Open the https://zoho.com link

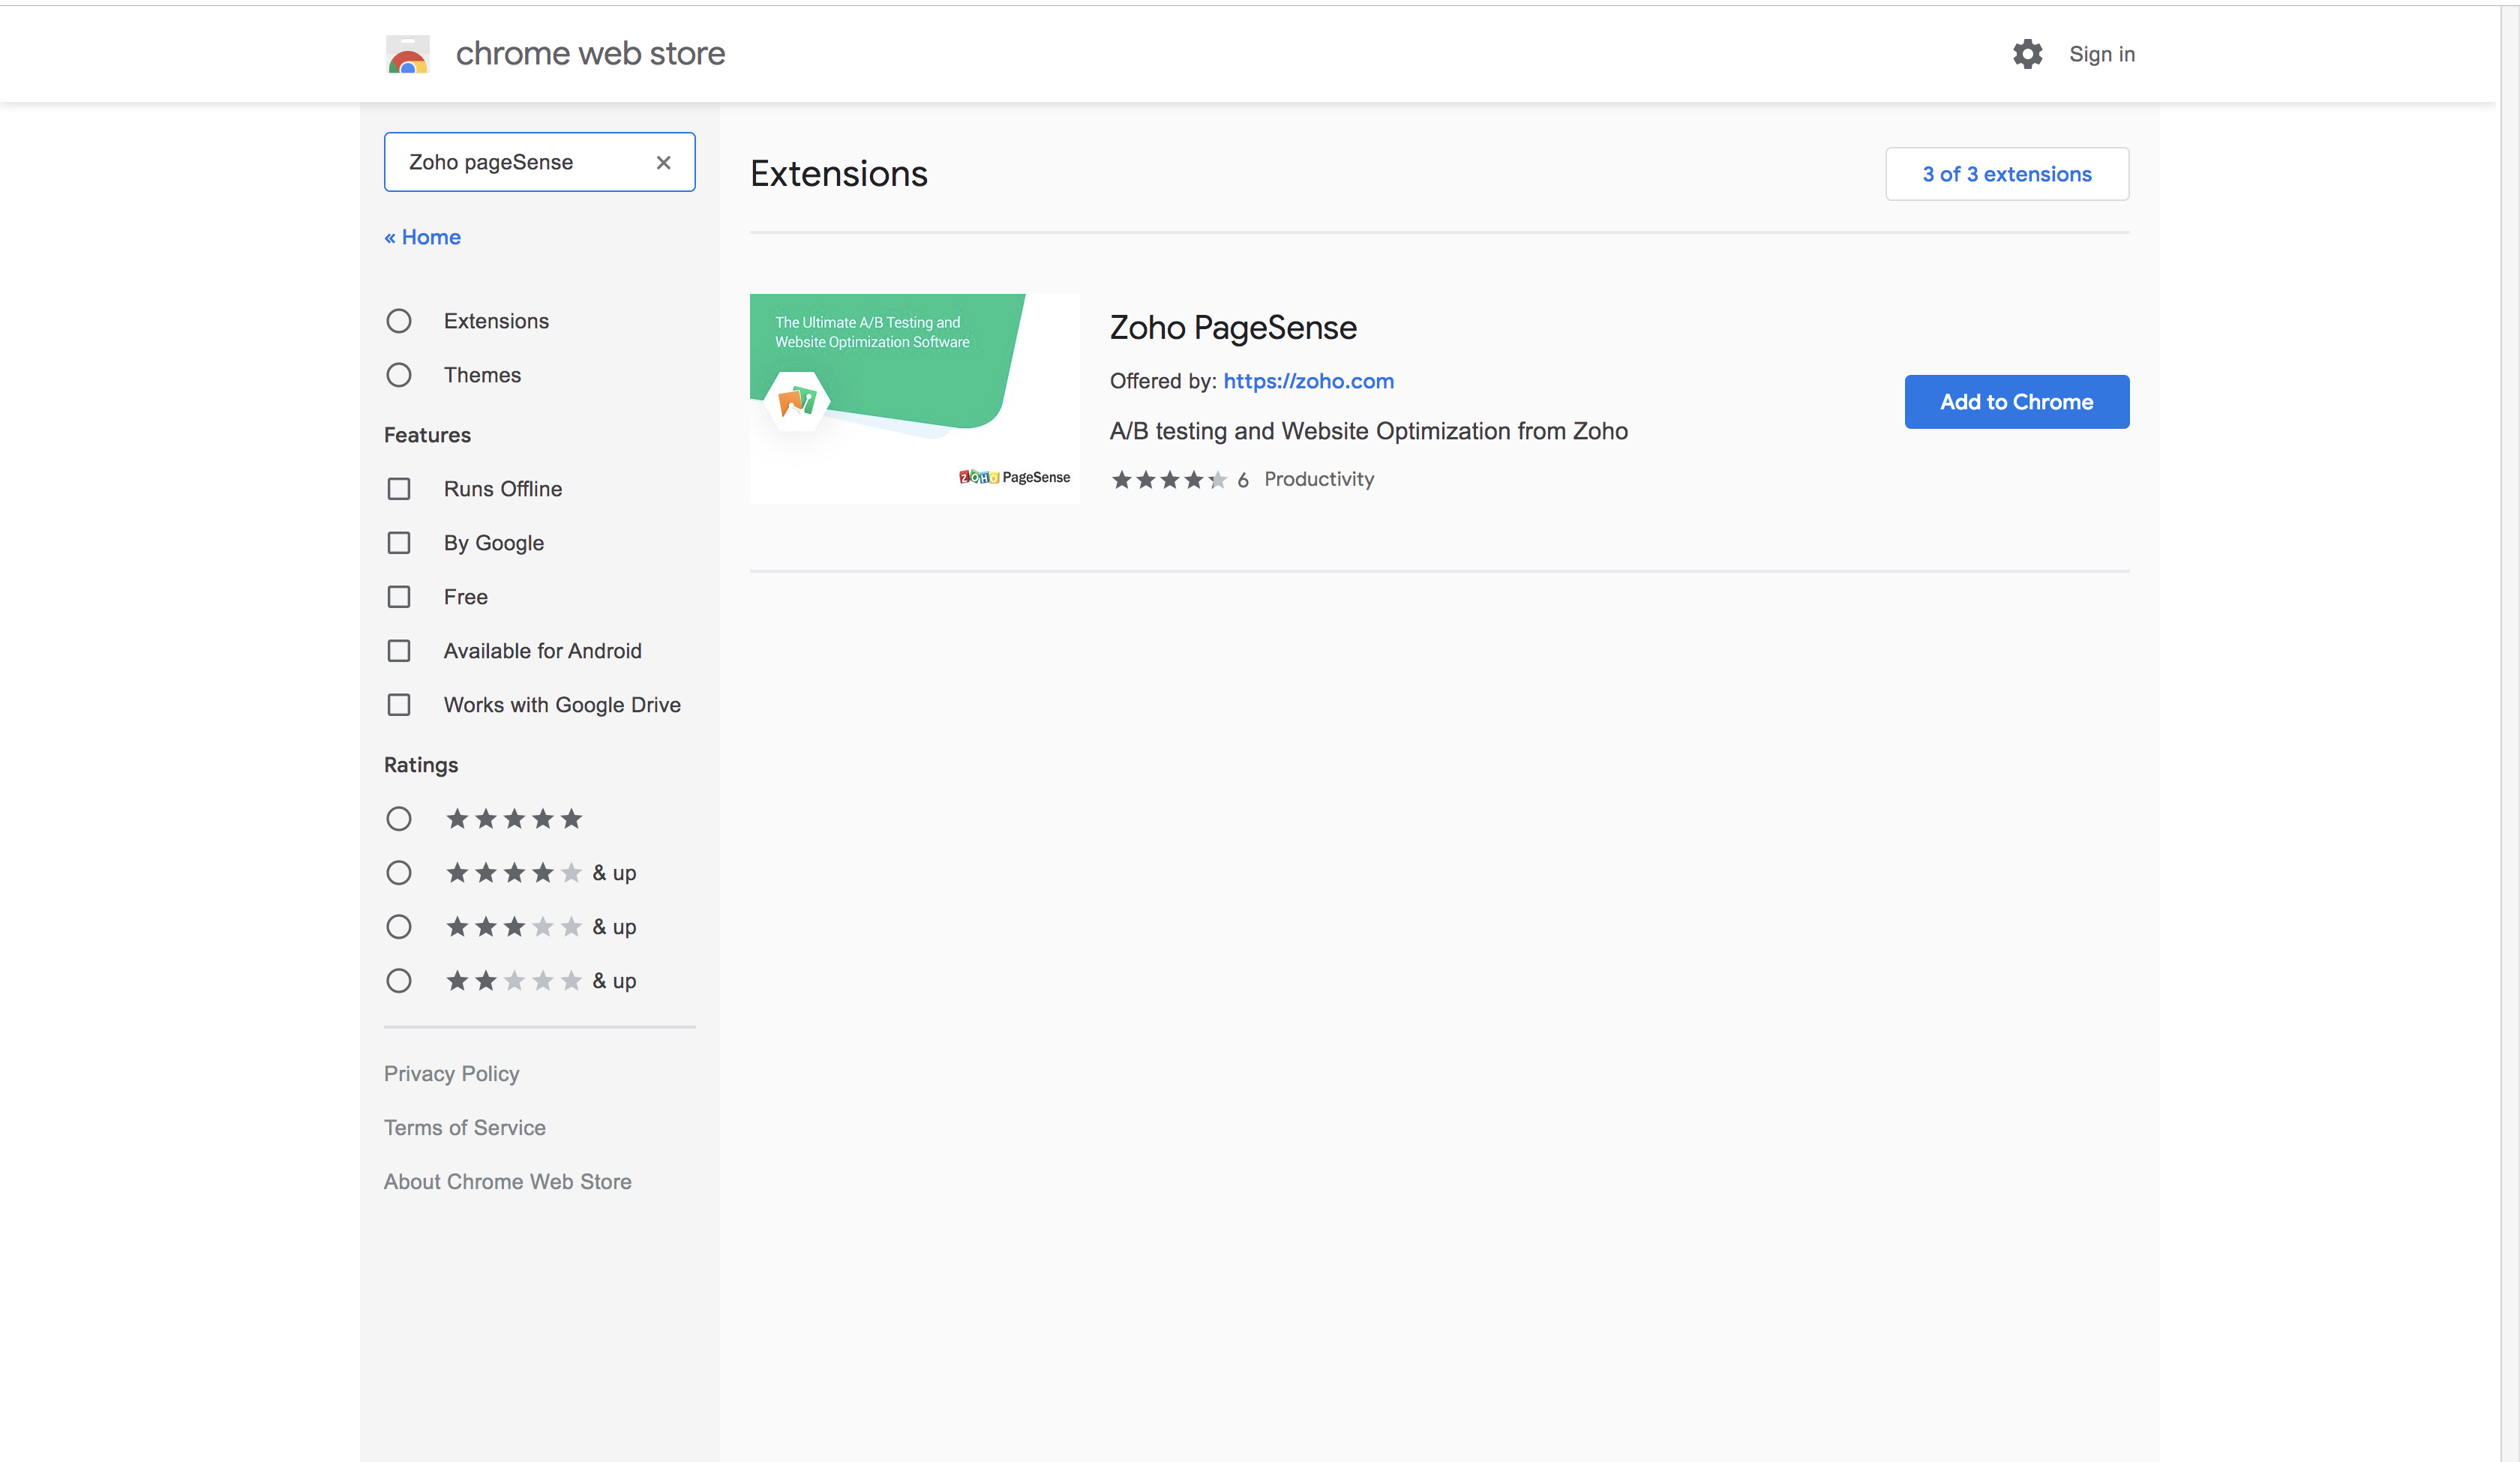pyautogui.click(x=1308, y=381)
